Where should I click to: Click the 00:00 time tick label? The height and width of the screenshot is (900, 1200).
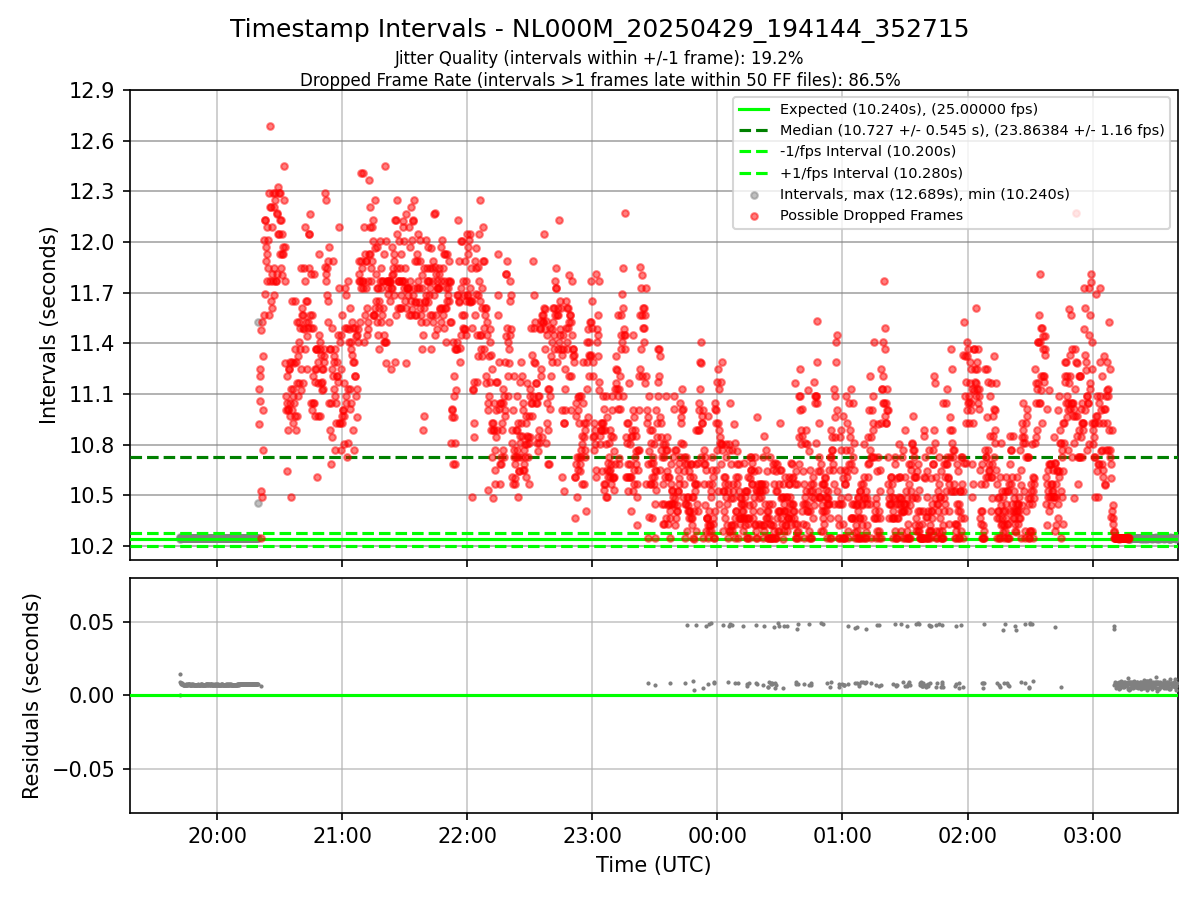click(717, 834)
